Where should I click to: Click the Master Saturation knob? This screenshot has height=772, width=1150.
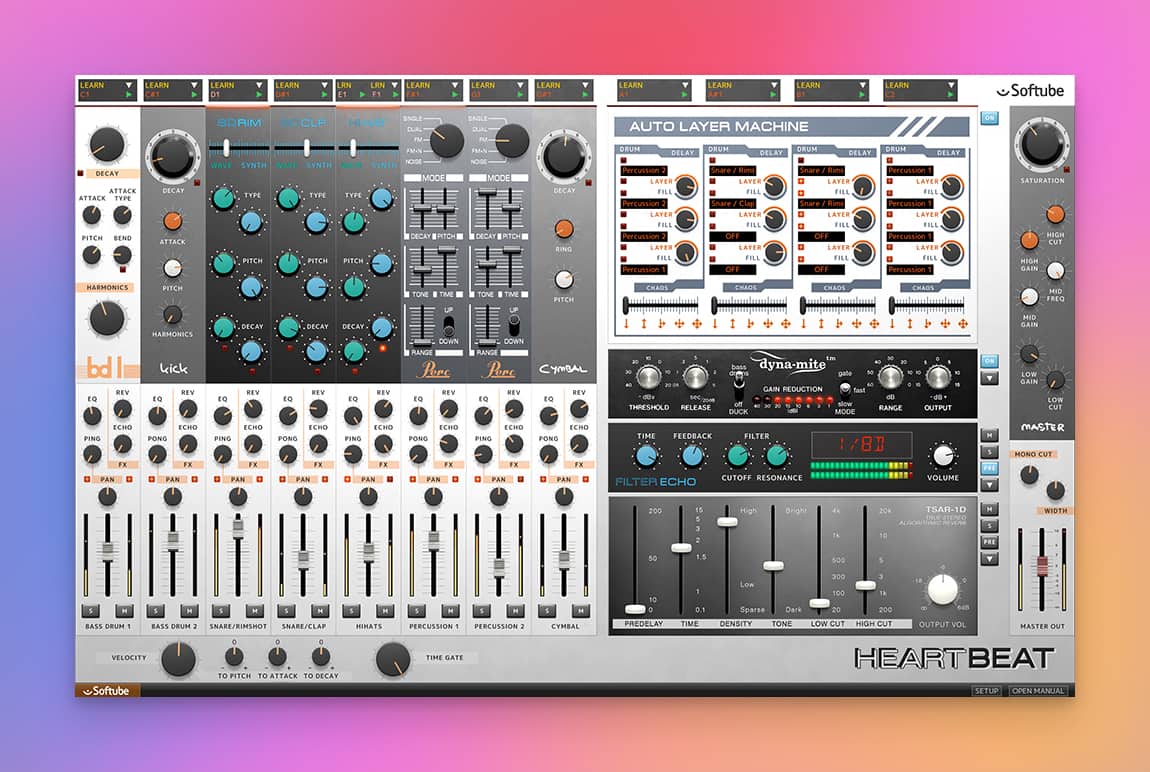(x=1042, y=147)
